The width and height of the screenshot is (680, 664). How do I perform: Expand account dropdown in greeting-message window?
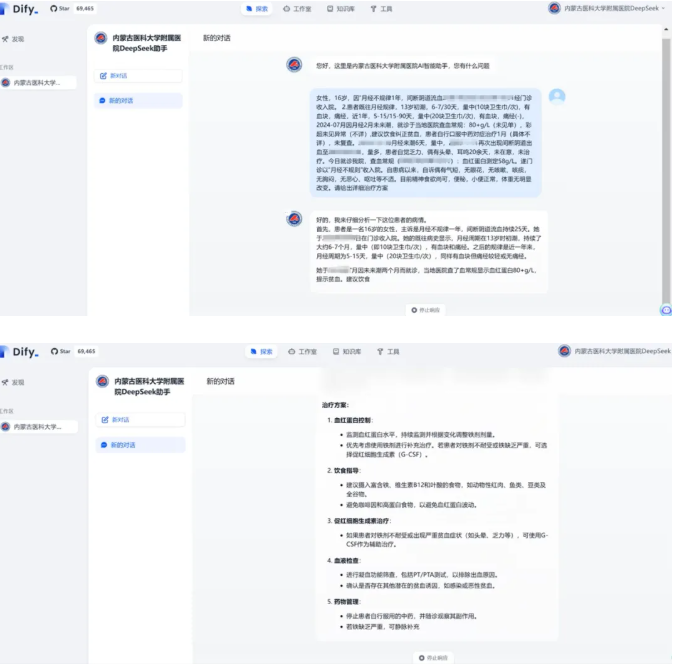[x=607, y=8]
